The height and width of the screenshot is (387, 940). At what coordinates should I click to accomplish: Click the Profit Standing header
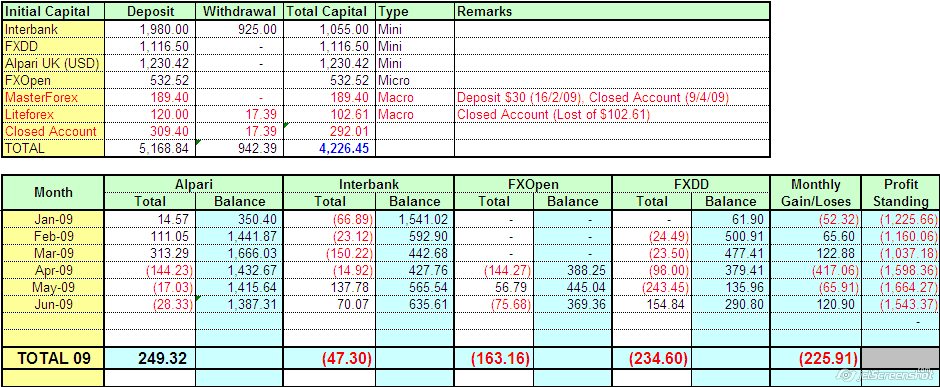[900, 192]
